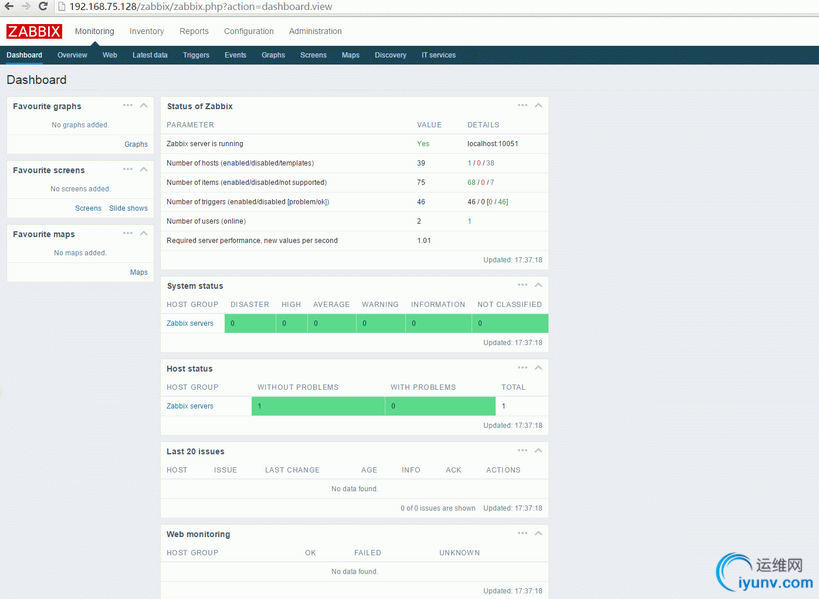The image size is (819, 599).
Task: Follow the Maps link in Favourite maps
Action: pos(139,272)
